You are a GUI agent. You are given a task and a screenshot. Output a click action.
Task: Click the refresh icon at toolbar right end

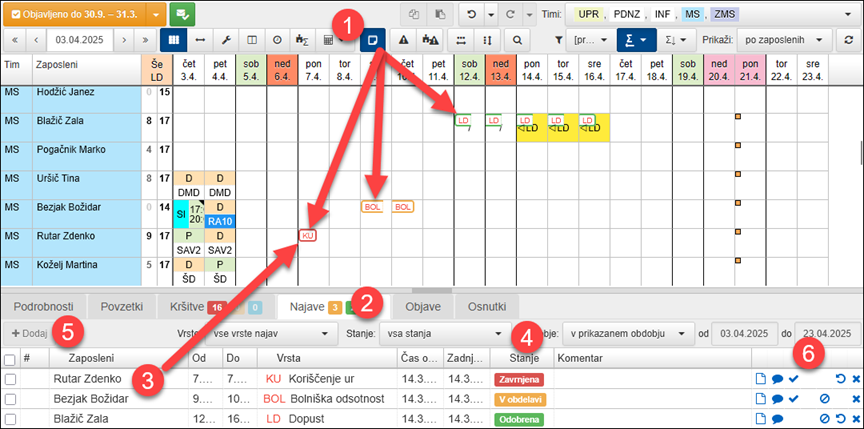coord(847,40)
